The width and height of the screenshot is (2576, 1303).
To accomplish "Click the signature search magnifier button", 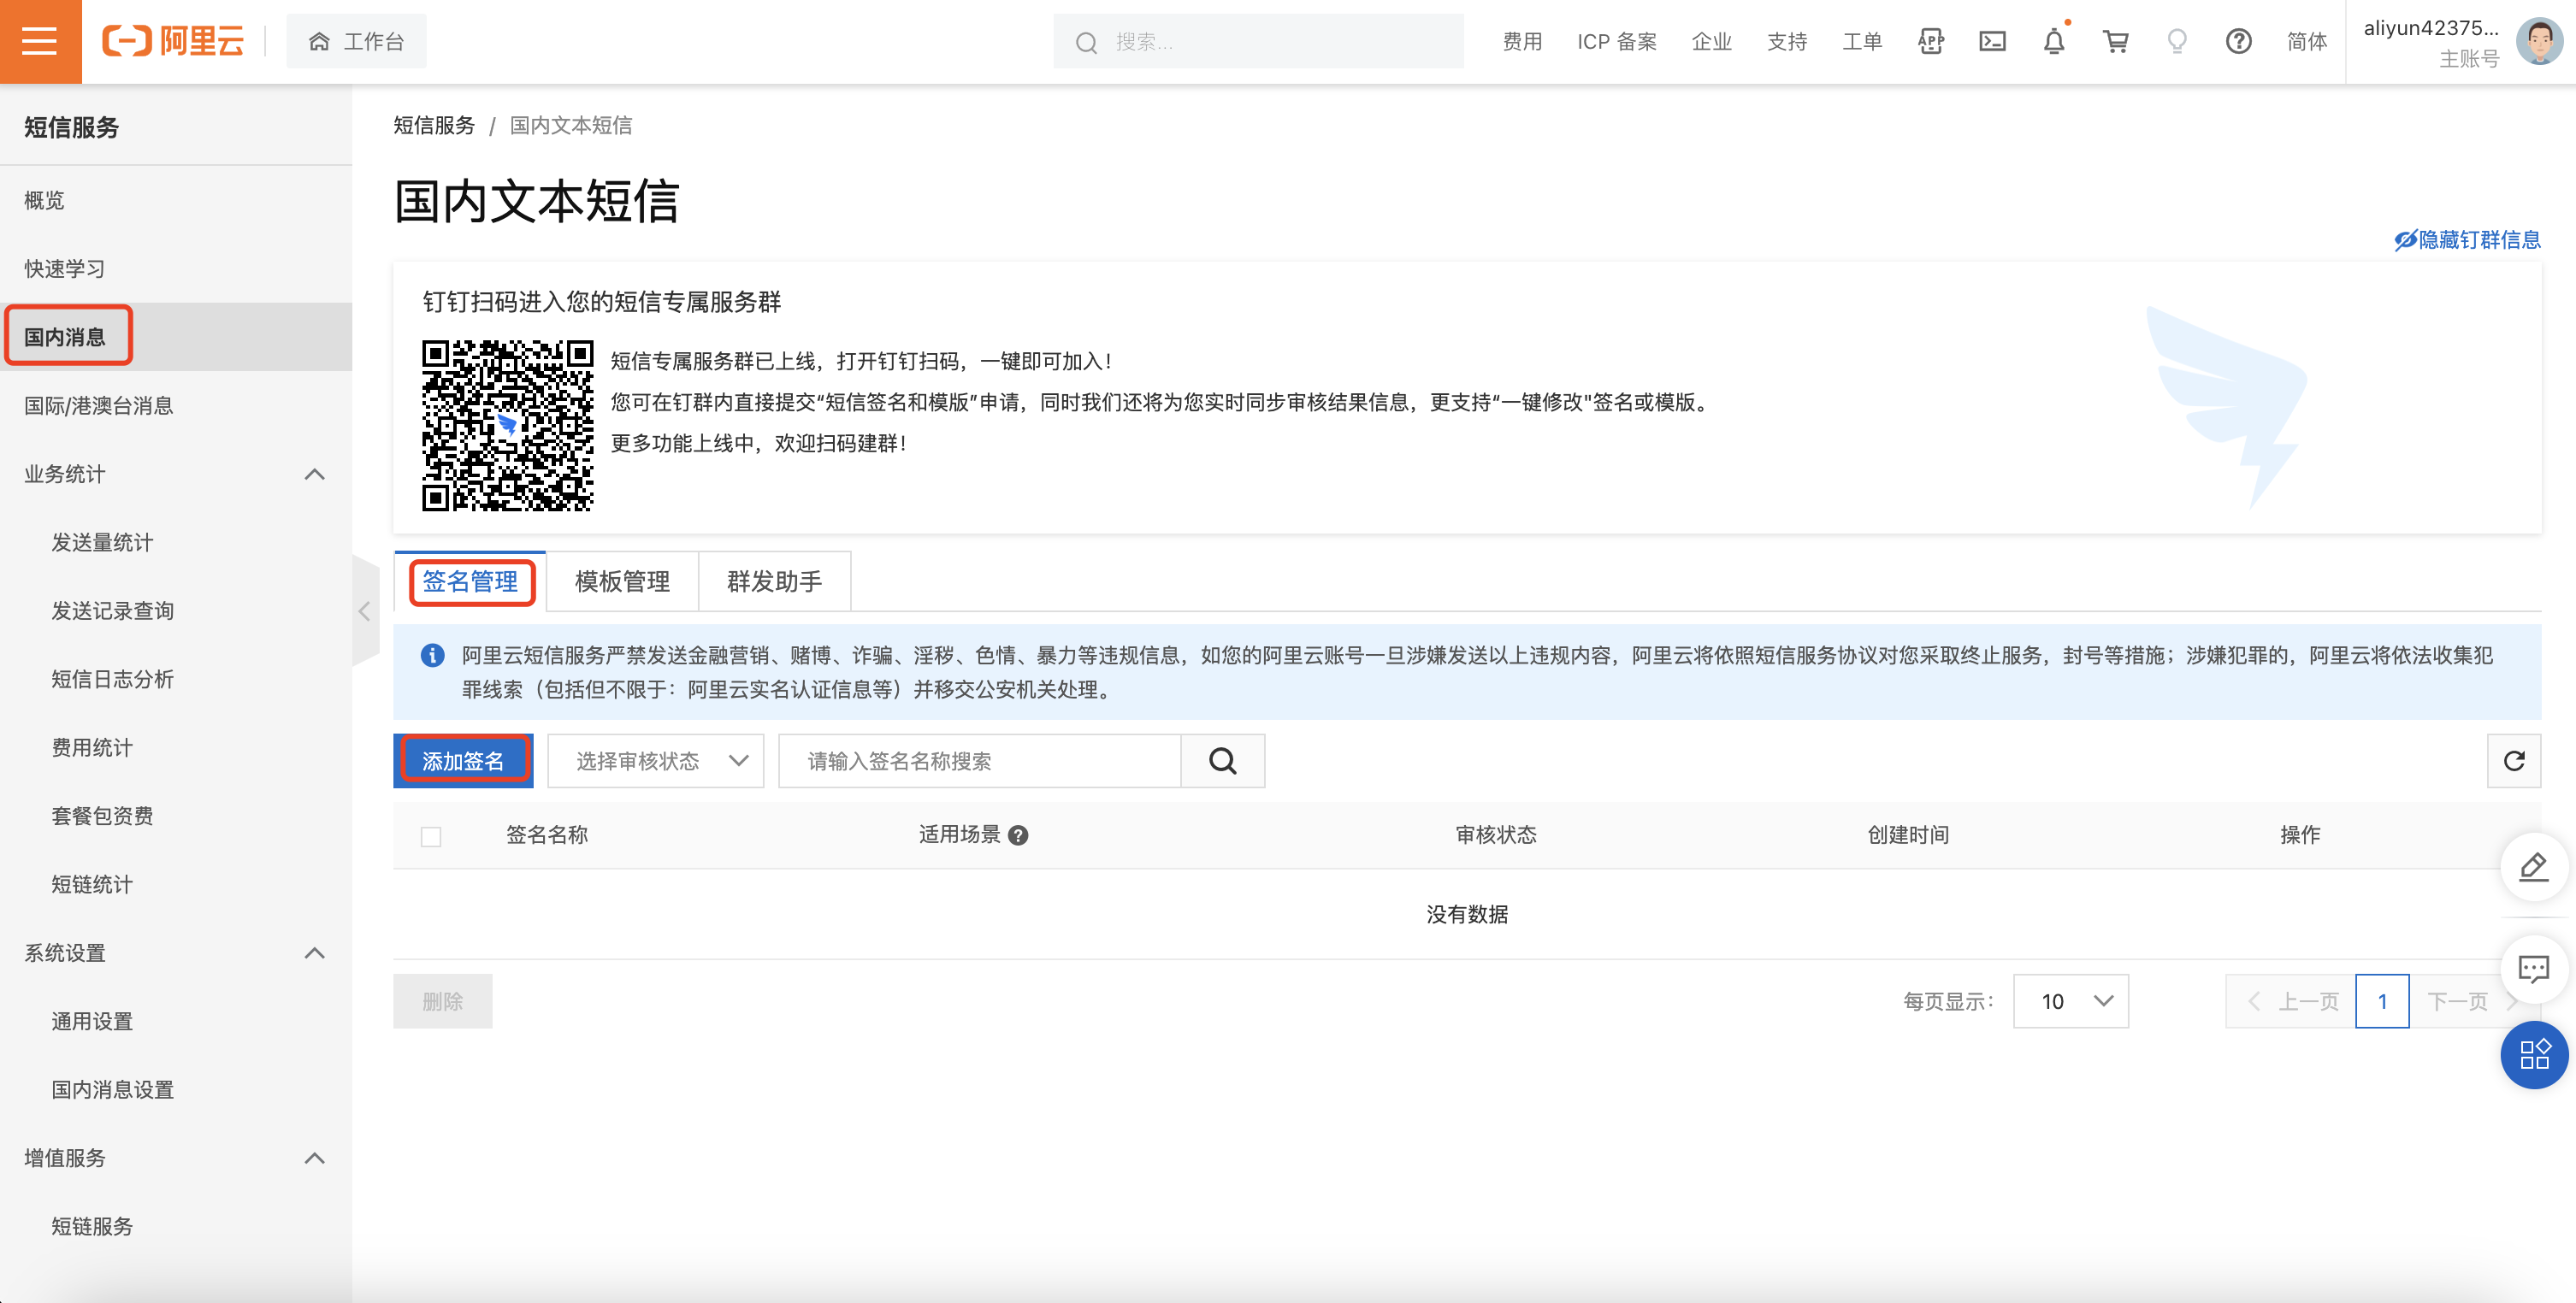I will click(x=1222, y=761).
